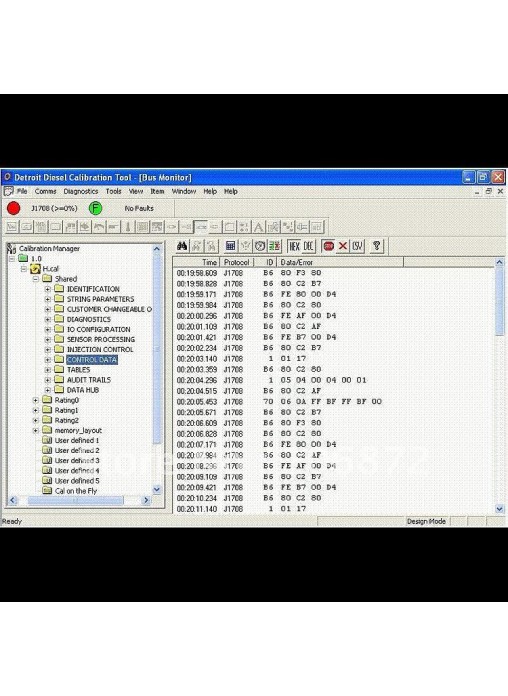Expand the IDENTIFICATION folder
This screenshot has width=508, height=696.
pos(48,289)
